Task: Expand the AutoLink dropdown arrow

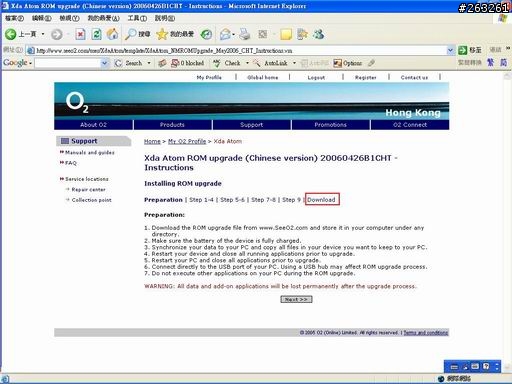Action: click(294, 63)
